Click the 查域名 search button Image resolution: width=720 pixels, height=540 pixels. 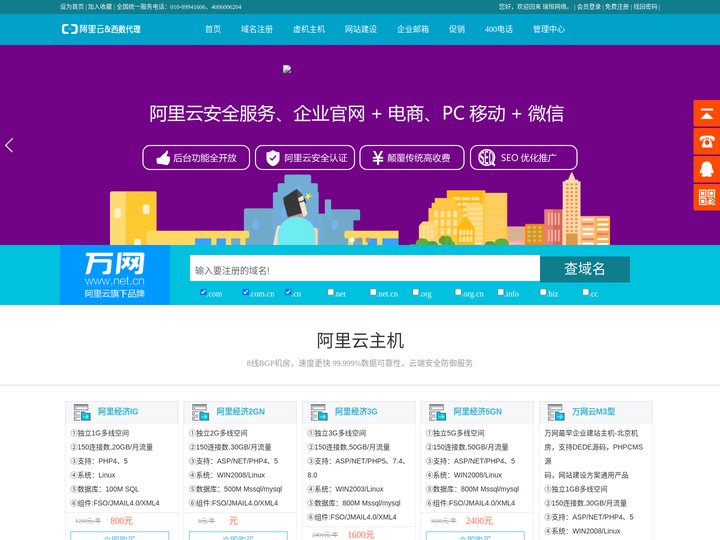pos(585,269)
